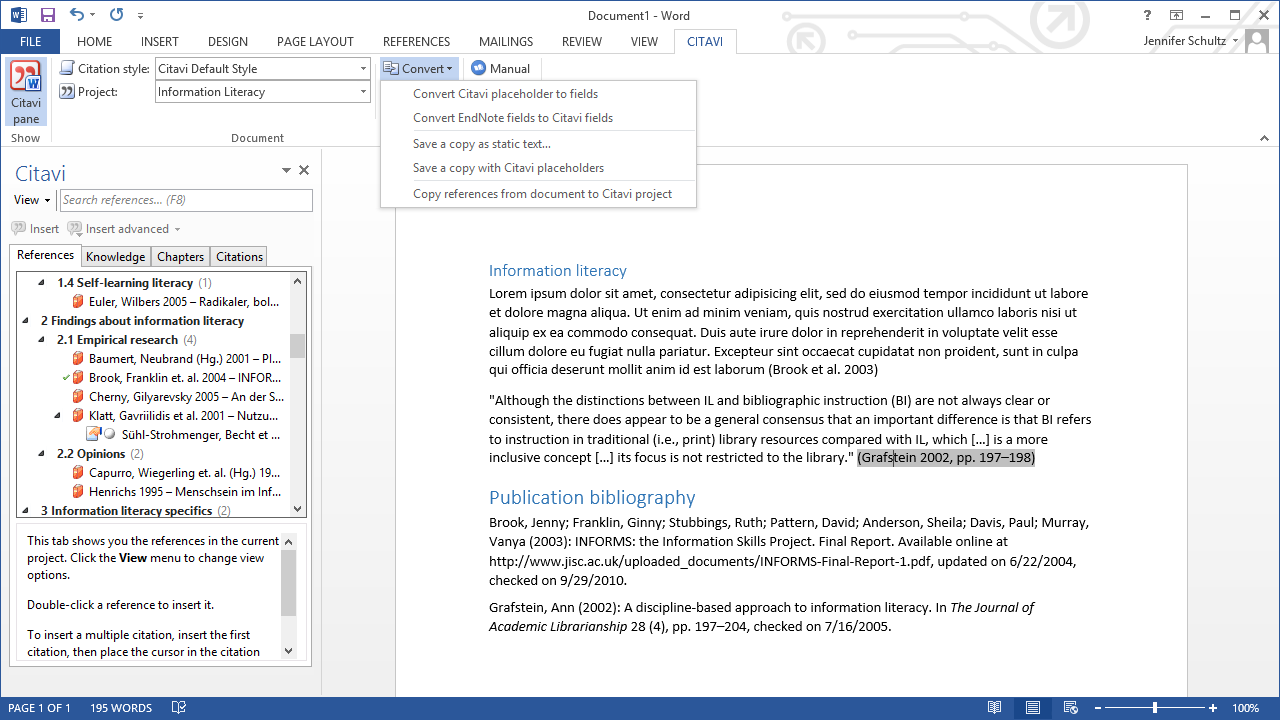Click the Publication bibliography heading
The height and width of the screenshot is (720, 1280).
592,497
